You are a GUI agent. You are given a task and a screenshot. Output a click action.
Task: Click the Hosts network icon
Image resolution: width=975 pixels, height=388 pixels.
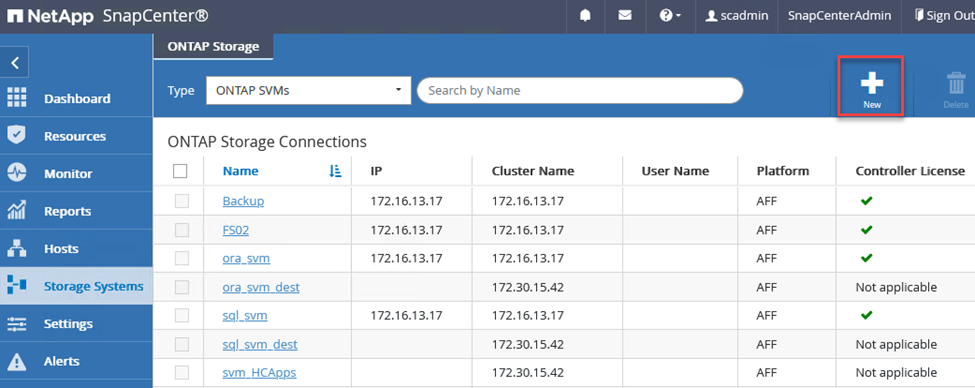[17, 248]
